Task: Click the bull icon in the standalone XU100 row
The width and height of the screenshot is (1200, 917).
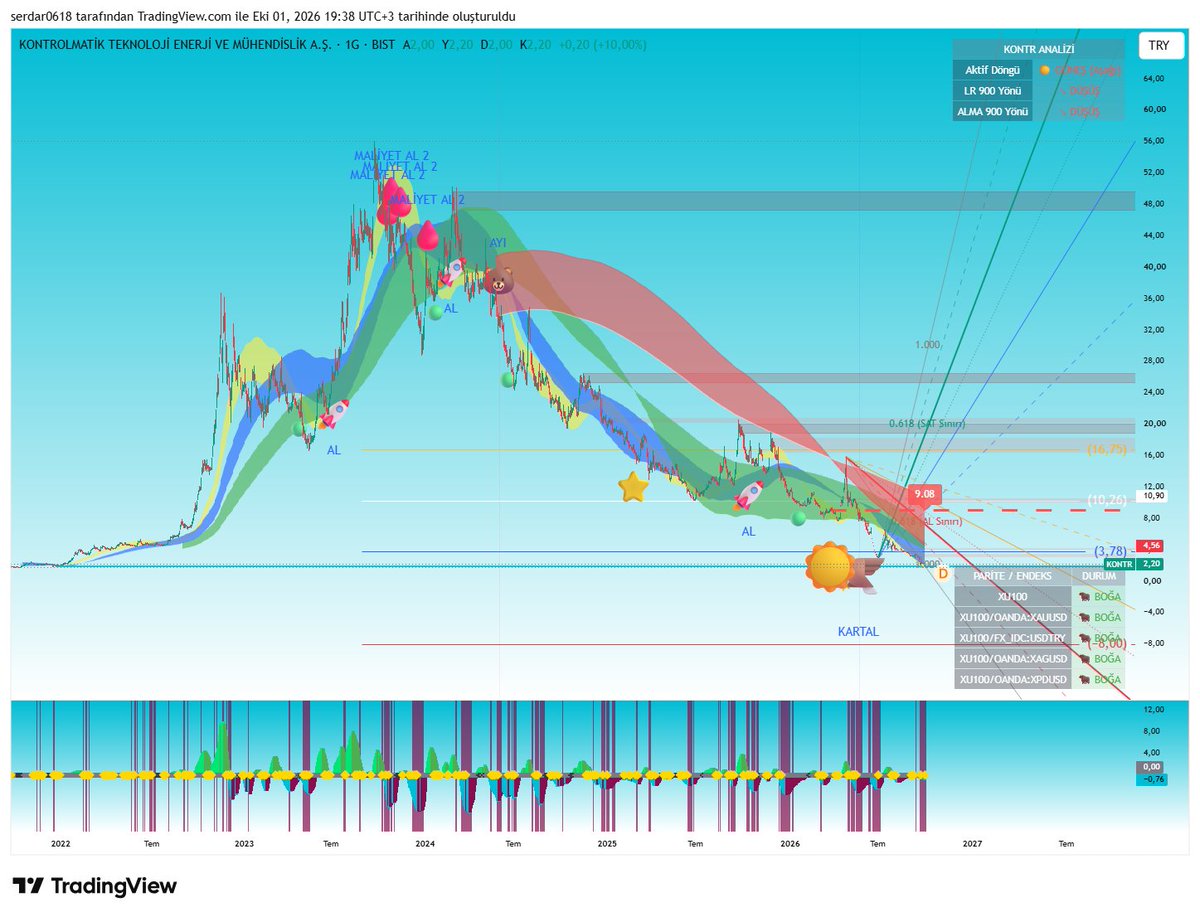Action: (x=1084, y=596)
